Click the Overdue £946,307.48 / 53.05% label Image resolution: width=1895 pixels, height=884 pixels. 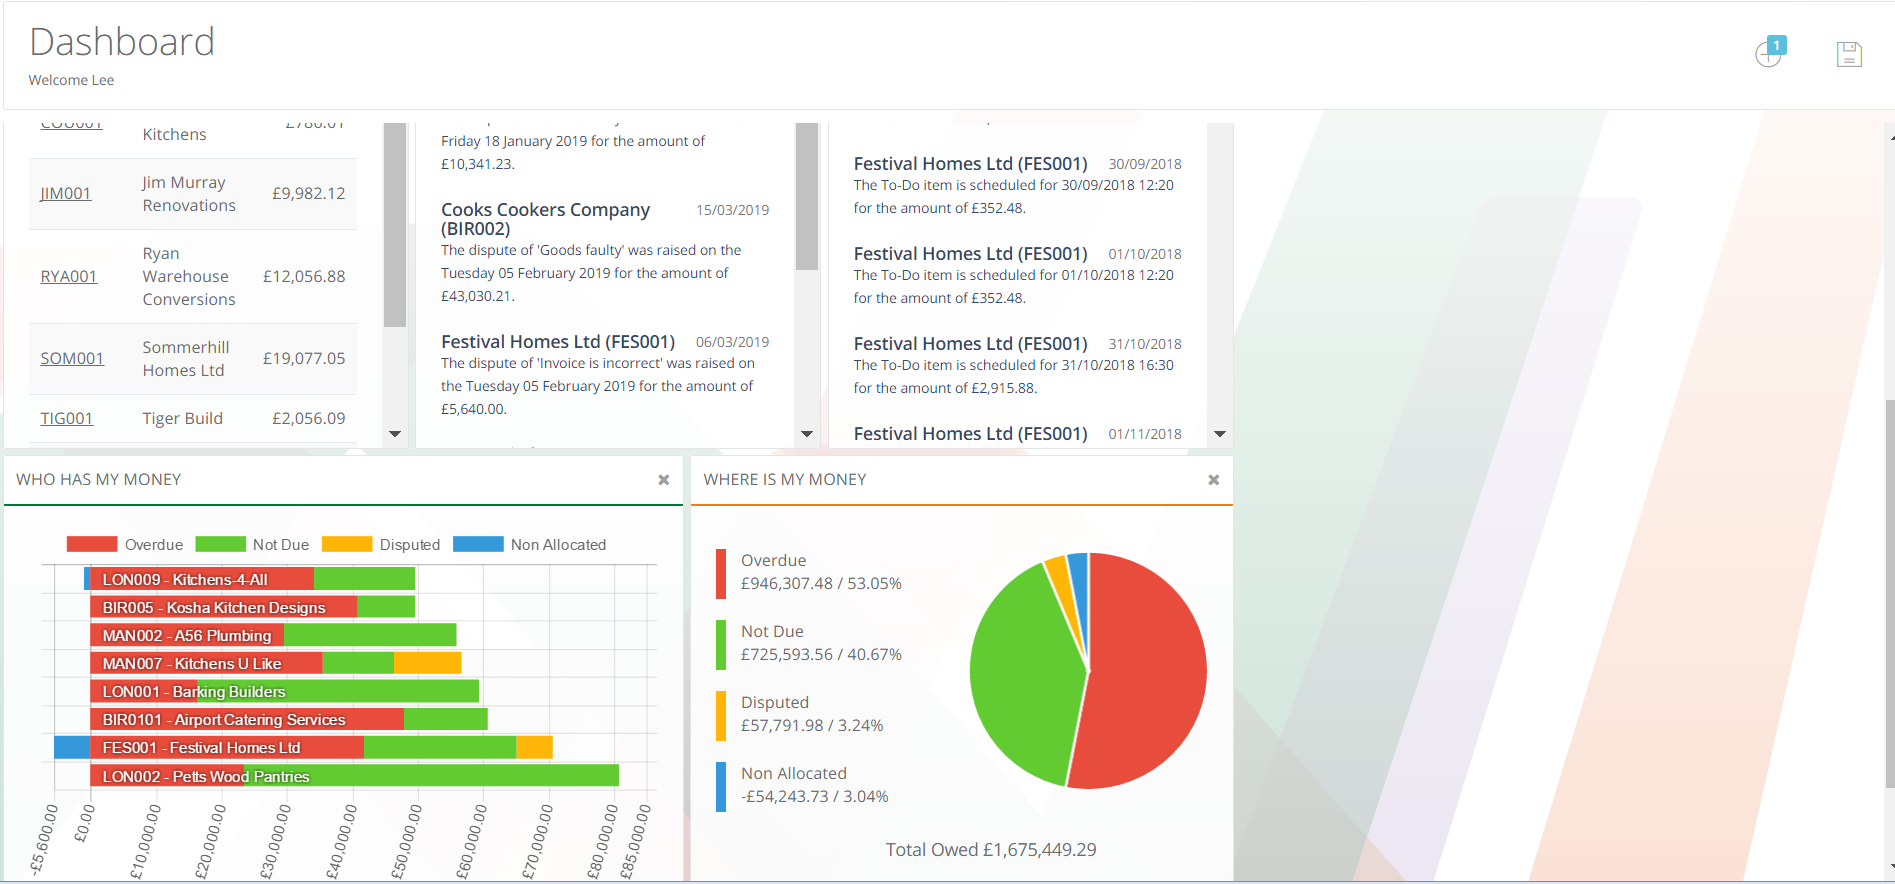[x=821, y=572]
